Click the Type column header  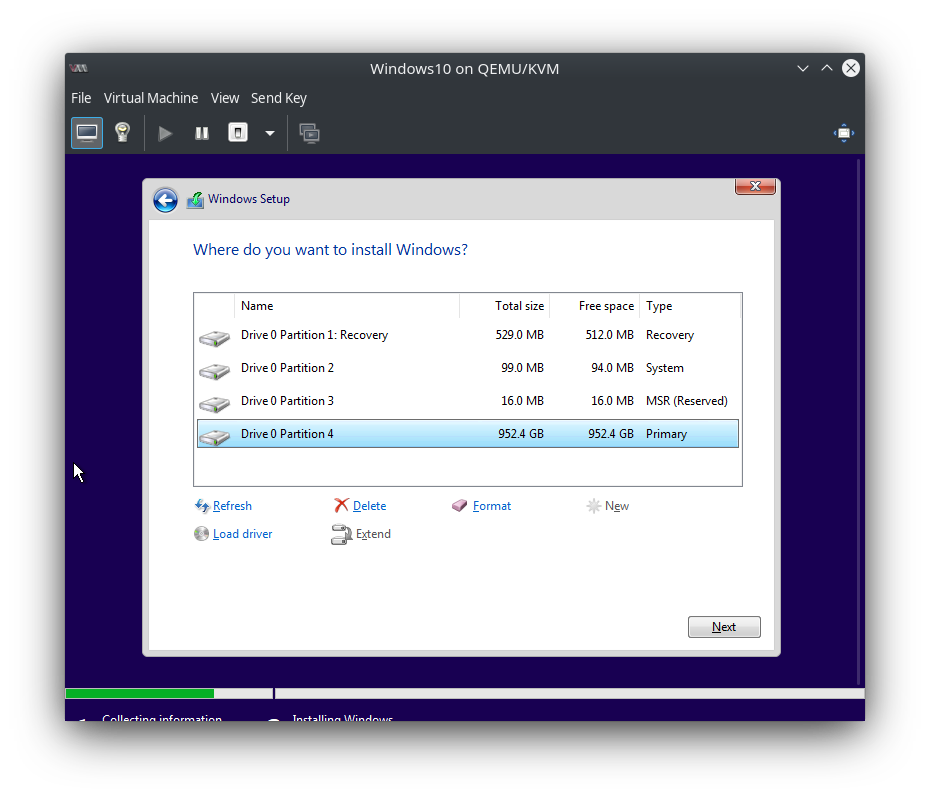690,306
